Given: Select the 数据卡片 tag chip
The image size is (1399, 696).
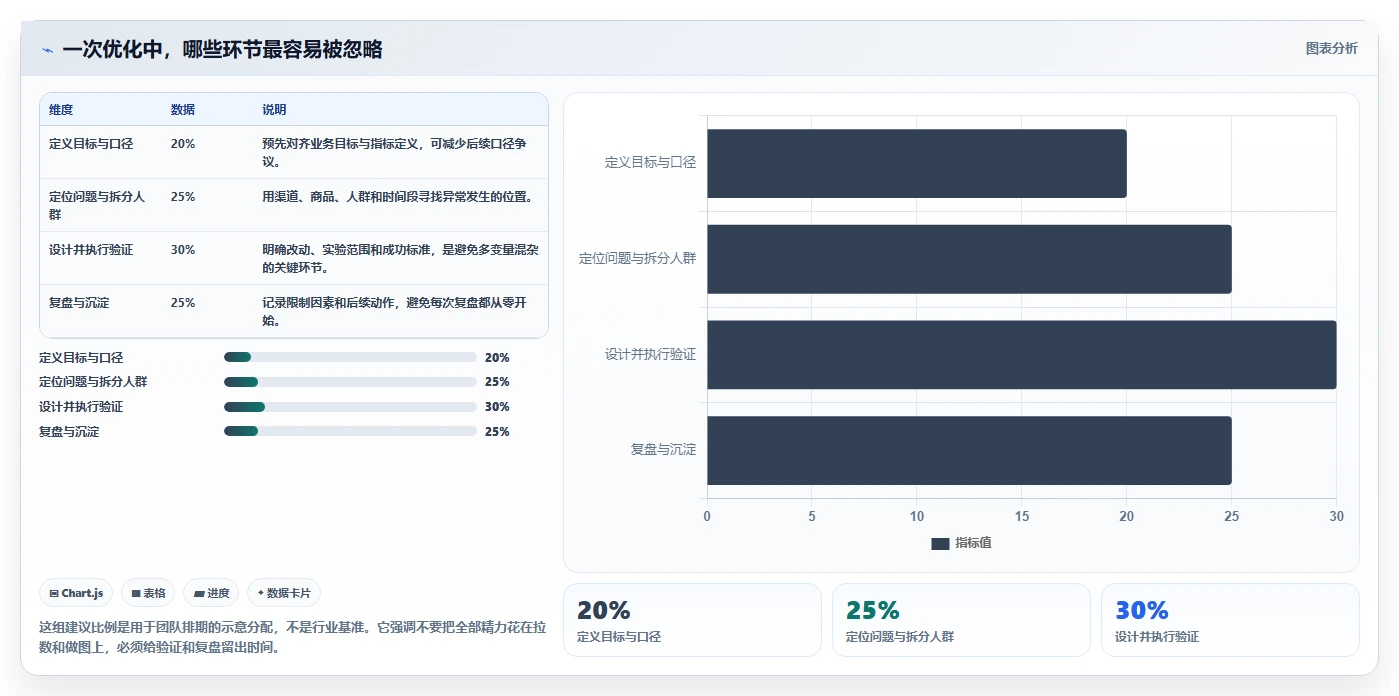Looking at the screenshot, I should pyautogui.click(x=284, y=593).
